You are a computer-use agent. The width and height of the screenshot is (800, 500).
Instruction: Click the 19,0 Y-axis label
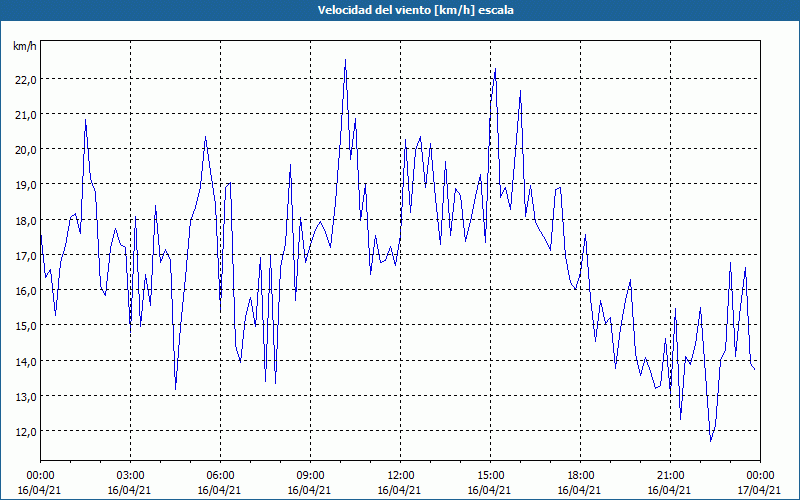point(26,185)
